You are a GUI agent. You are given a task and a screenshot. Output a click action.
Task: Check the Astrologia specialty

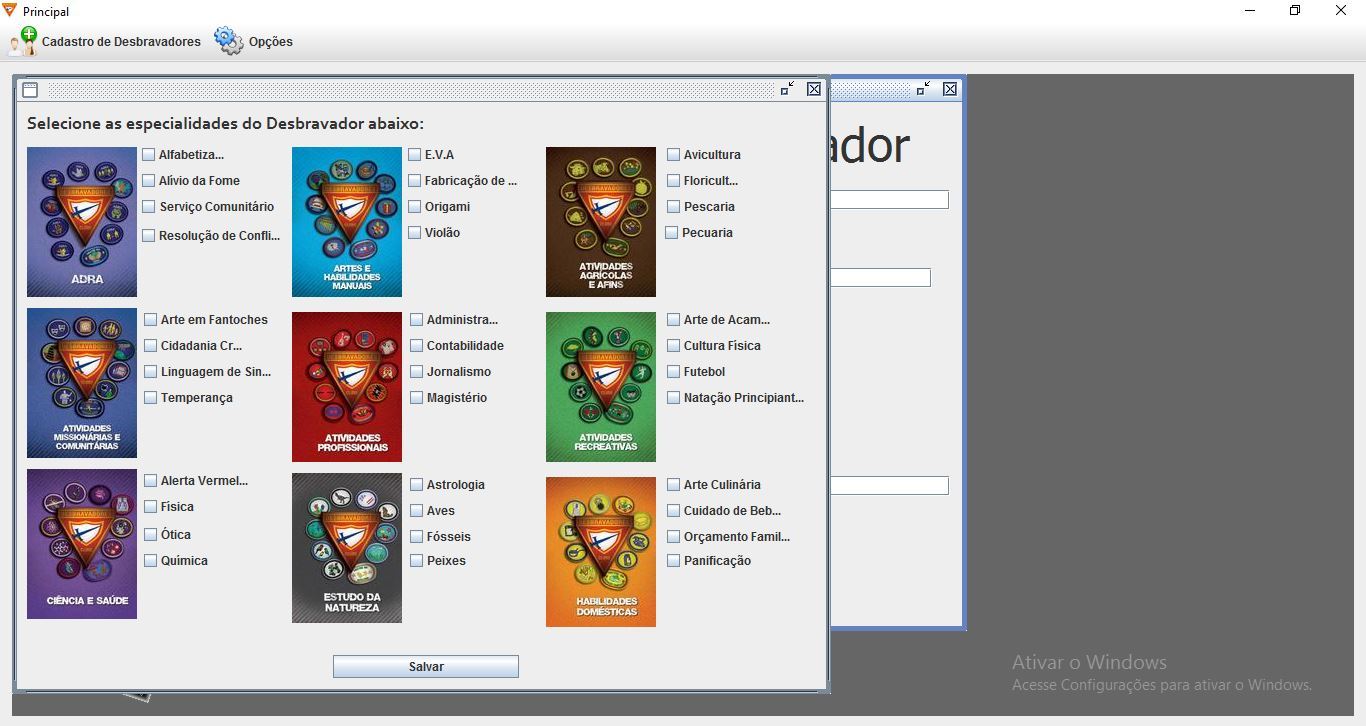pyautogui.click(x=417, y=485)
